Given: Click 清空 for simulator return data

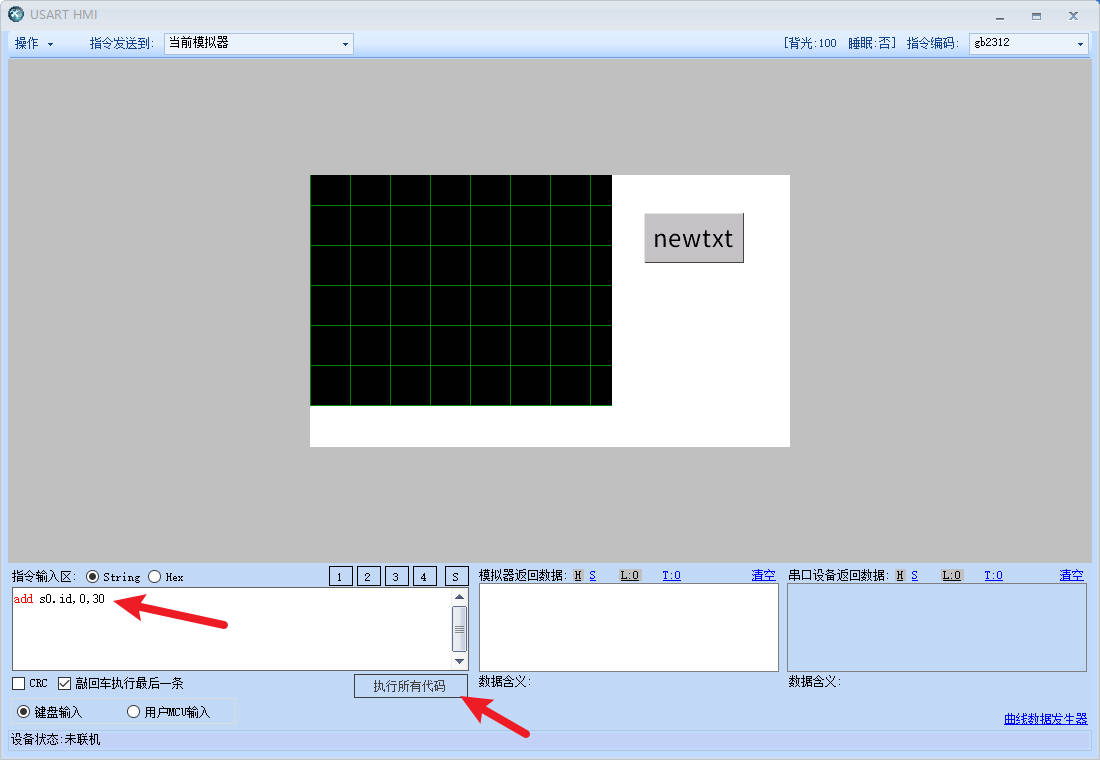Looking at the screenshot, I should pos(763,575).
